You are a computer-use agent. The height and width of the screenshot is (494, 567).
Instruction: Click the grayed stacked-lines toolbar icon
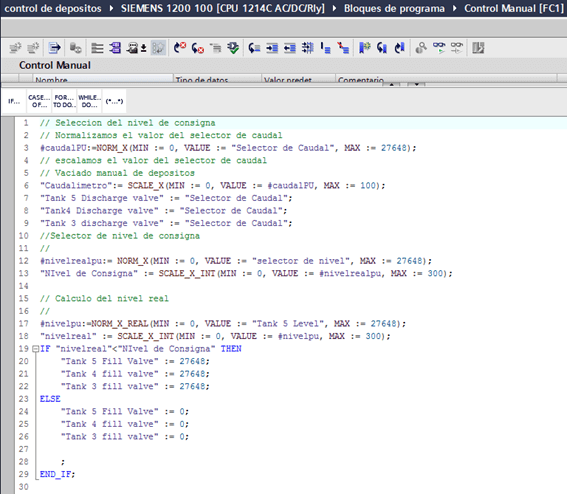tap(216, 48)
